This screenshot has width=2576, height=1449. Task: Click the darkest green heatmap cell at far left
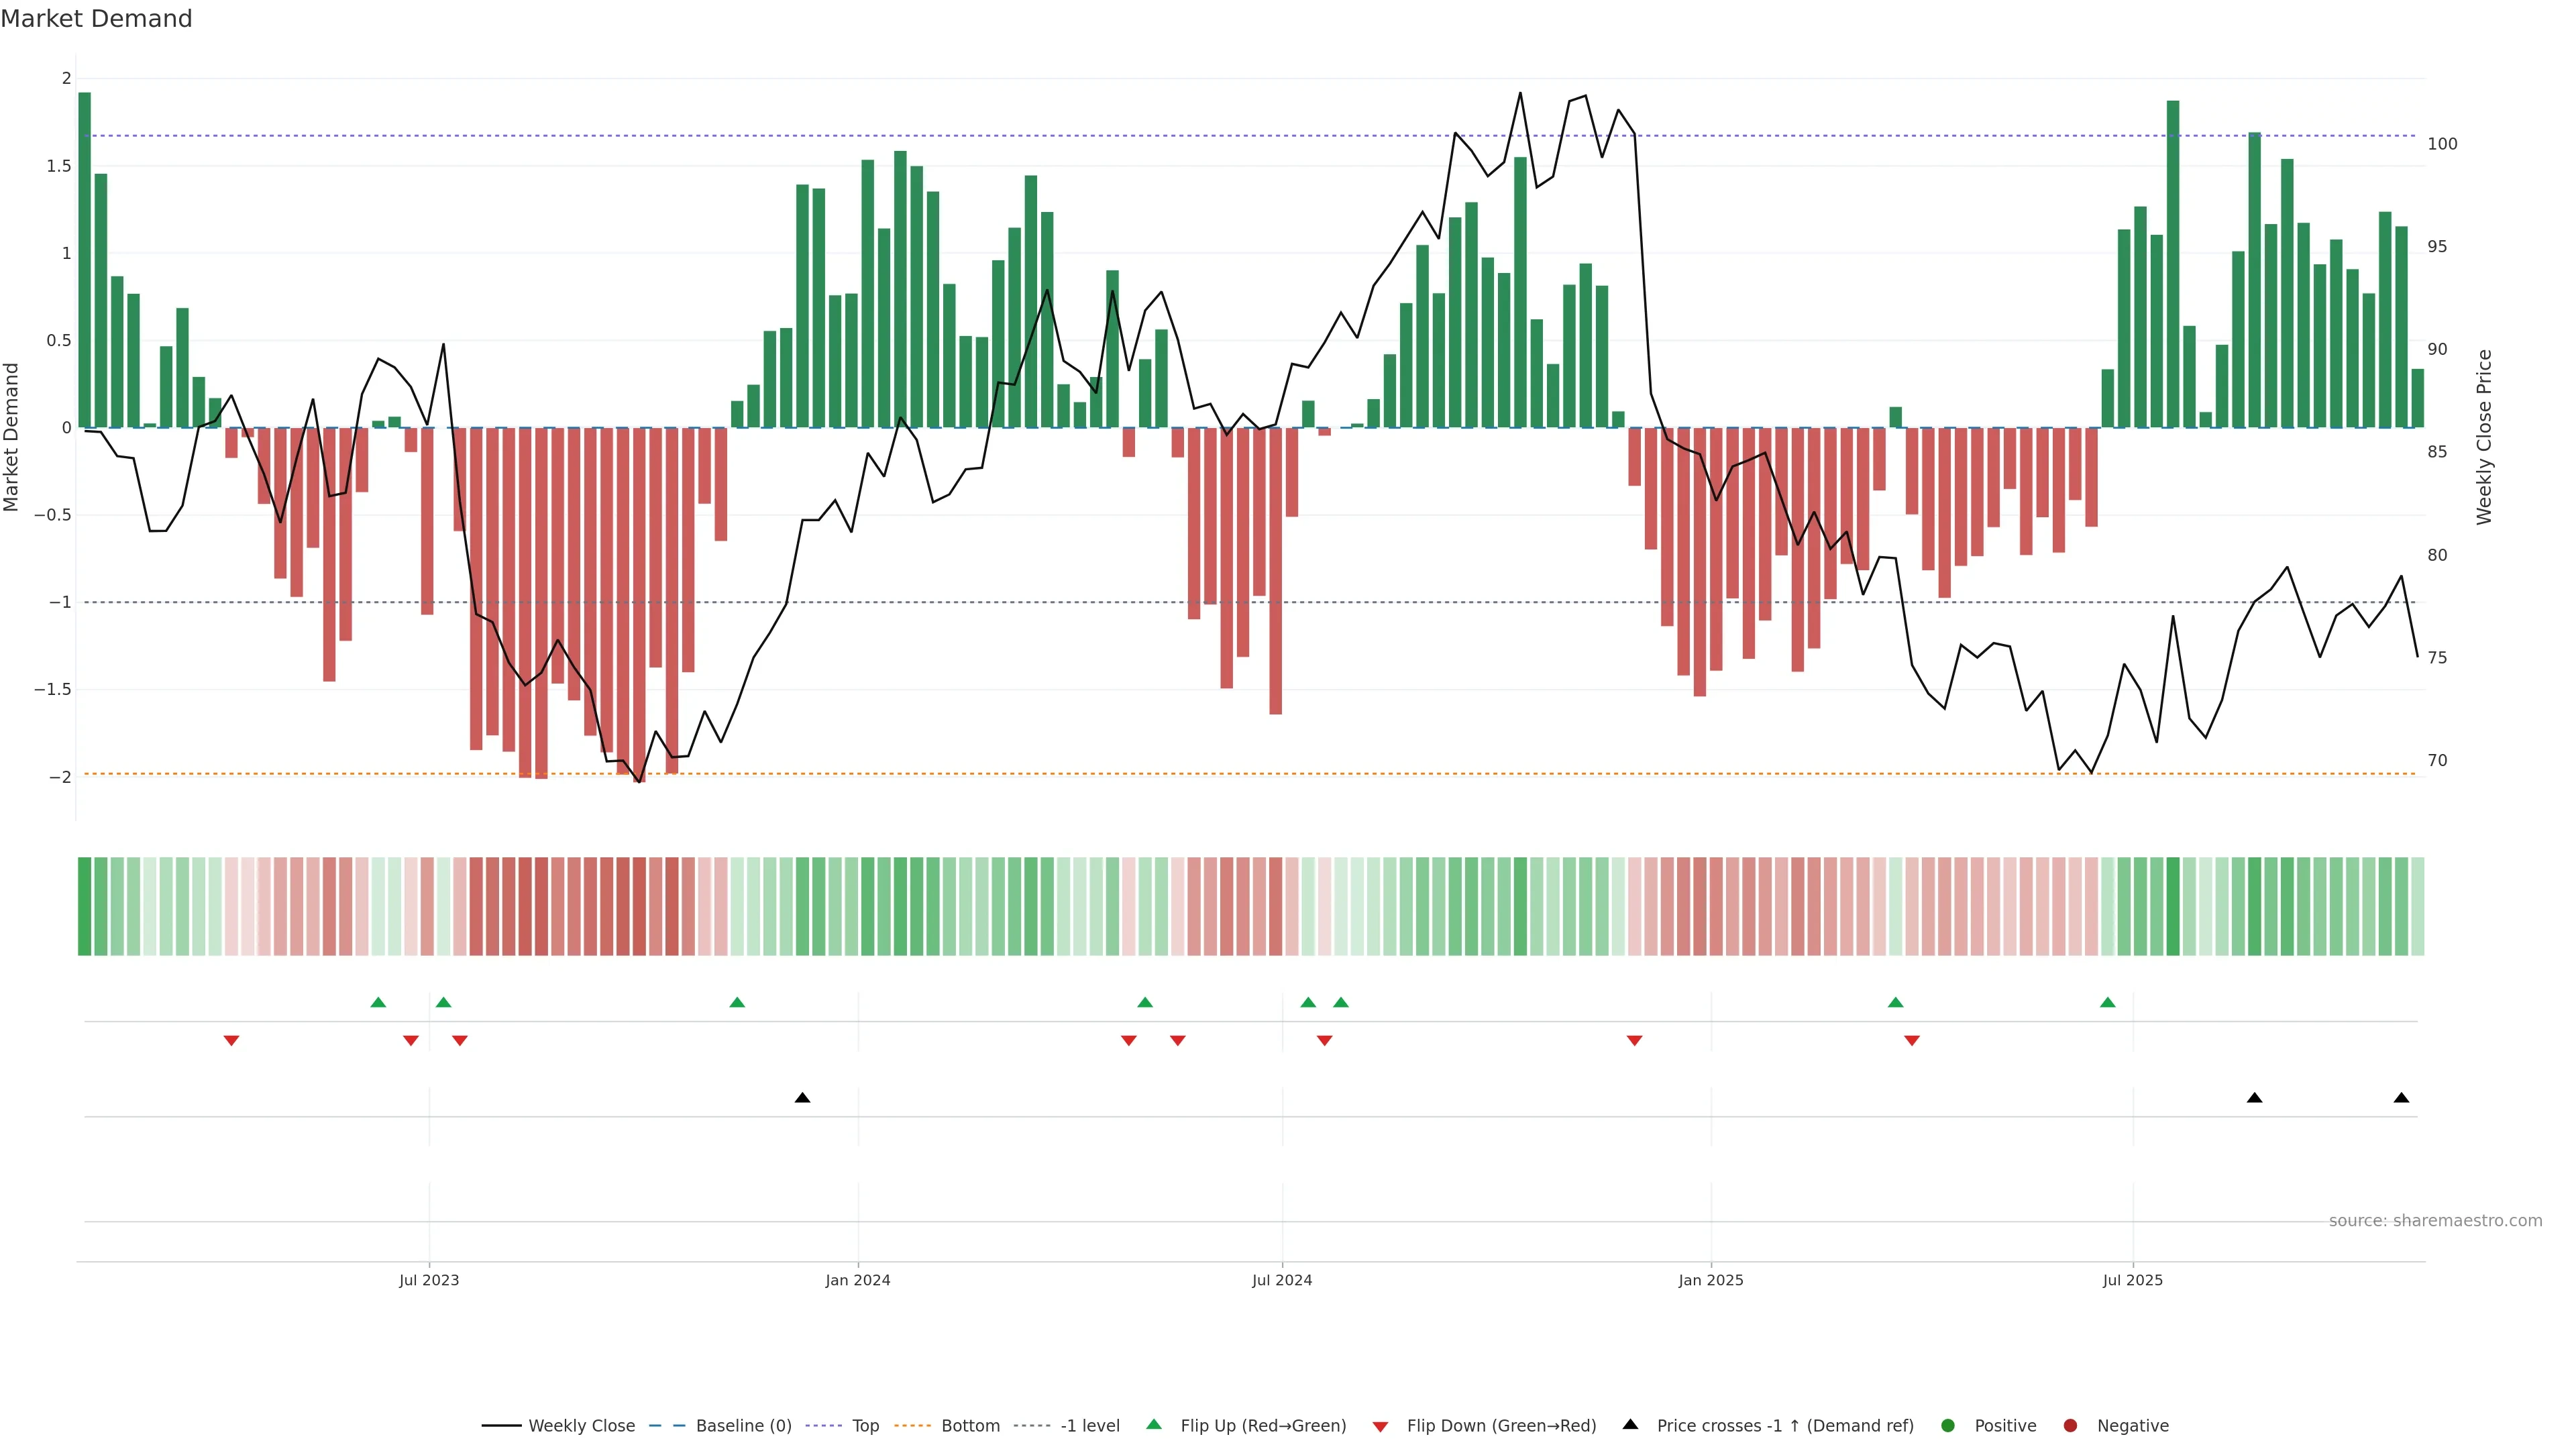point(84,906)
